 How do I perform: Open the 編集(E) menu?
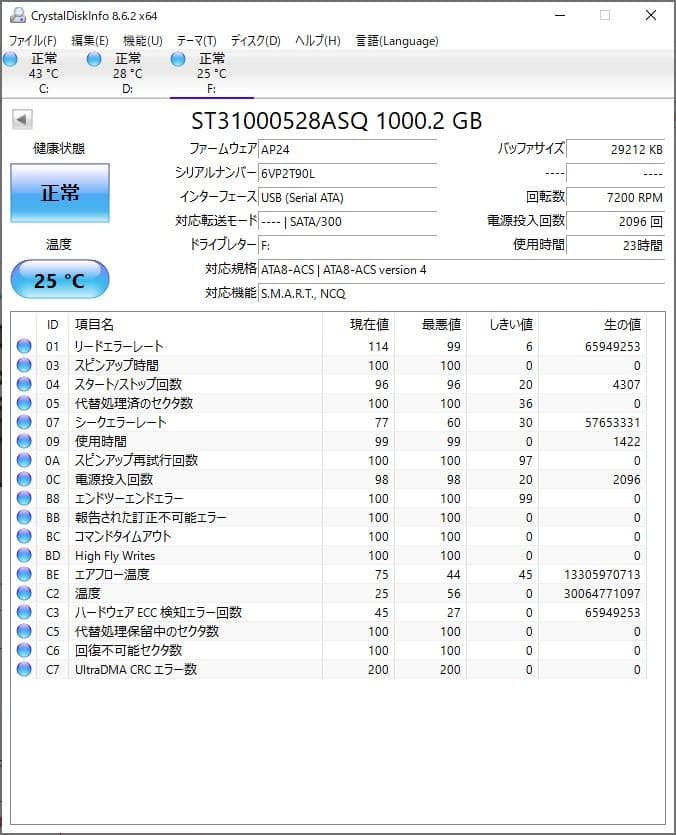pyautogui.click(x=90, y=40)
